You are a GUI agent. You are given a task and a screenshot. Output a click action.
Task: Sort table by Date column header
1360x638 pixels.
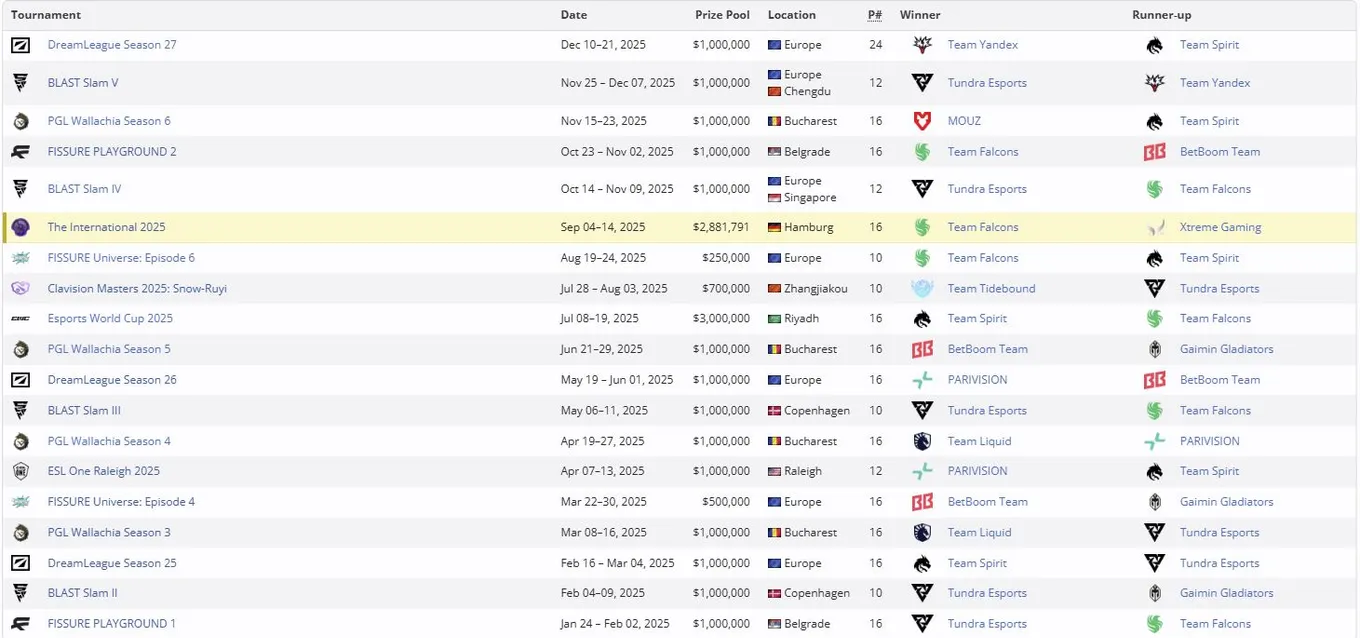574,15
